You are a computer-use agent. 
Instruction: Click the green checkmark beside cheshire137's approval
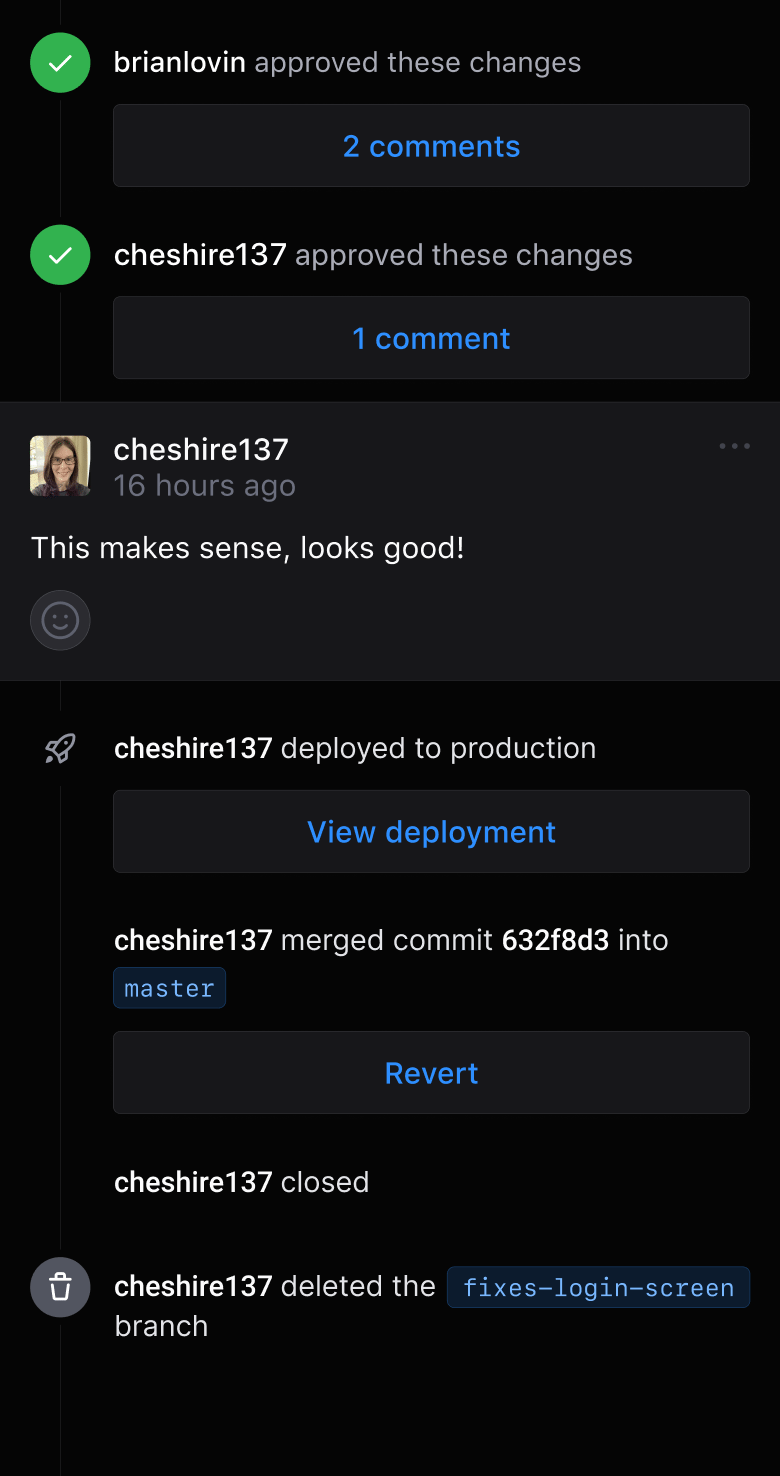60,254
